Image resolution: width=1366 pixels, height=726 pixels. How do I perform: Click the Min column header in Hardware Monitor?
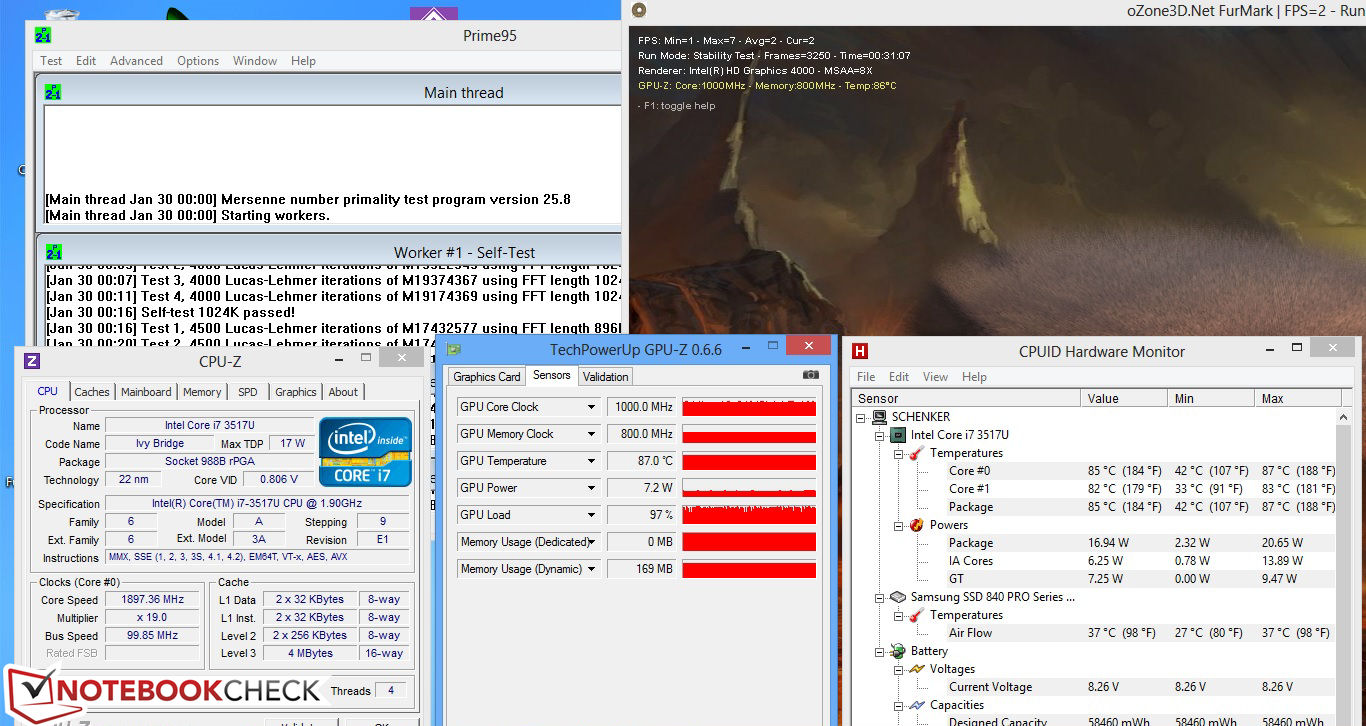pyautogui.click(x=1211, y=398)
